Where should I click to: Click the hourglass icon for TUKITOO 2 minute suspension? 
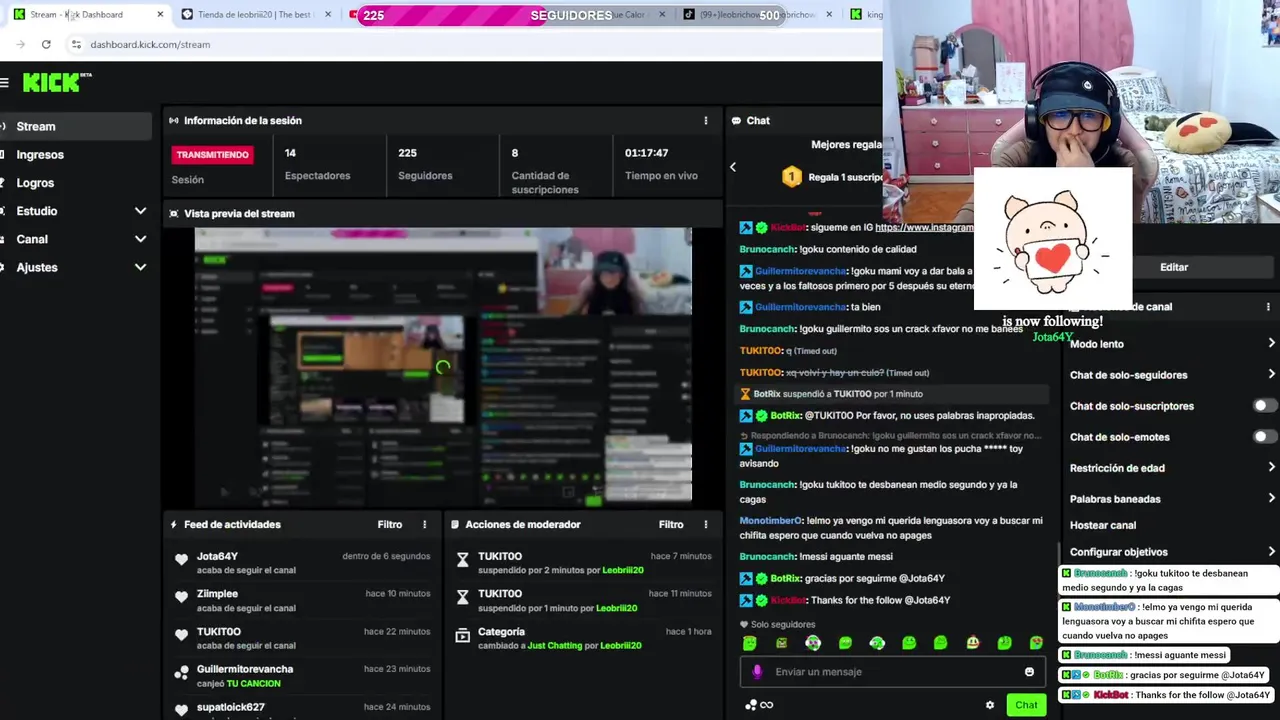(462, 560)
